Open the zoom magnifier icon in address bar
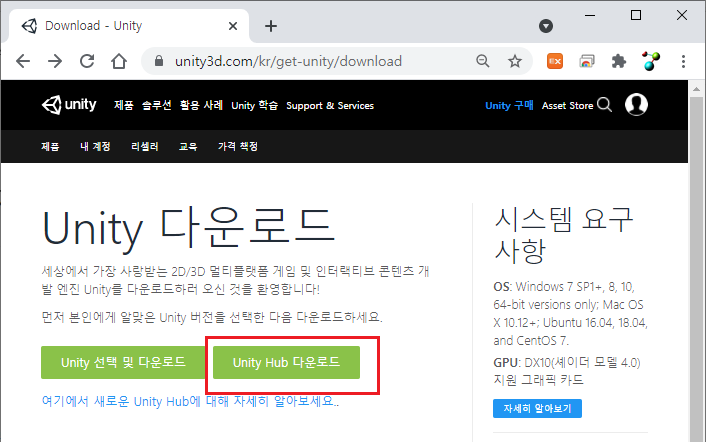Viewport: 706px width, 442px height. pos(483,61)
